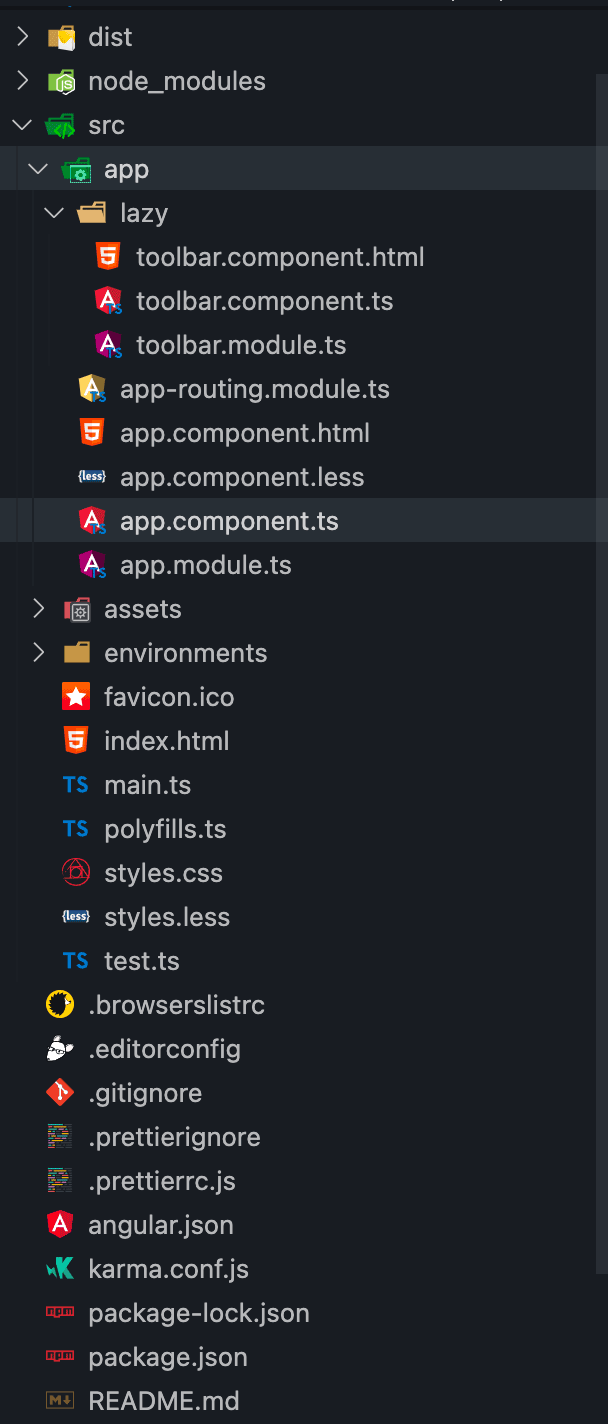Click the git icon next to .gitignore
The height and width of the screenshot is (1424, 608).
point(60,1093)
